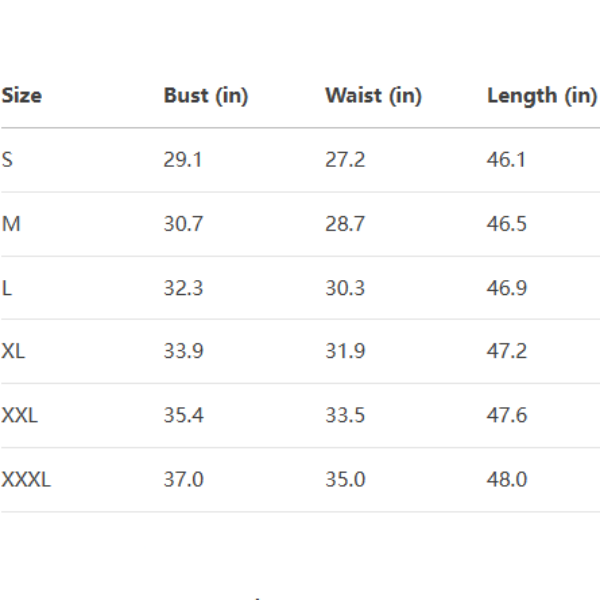Click the 28.7 waist value
600x600 pixels.
[x=345, y=224]
